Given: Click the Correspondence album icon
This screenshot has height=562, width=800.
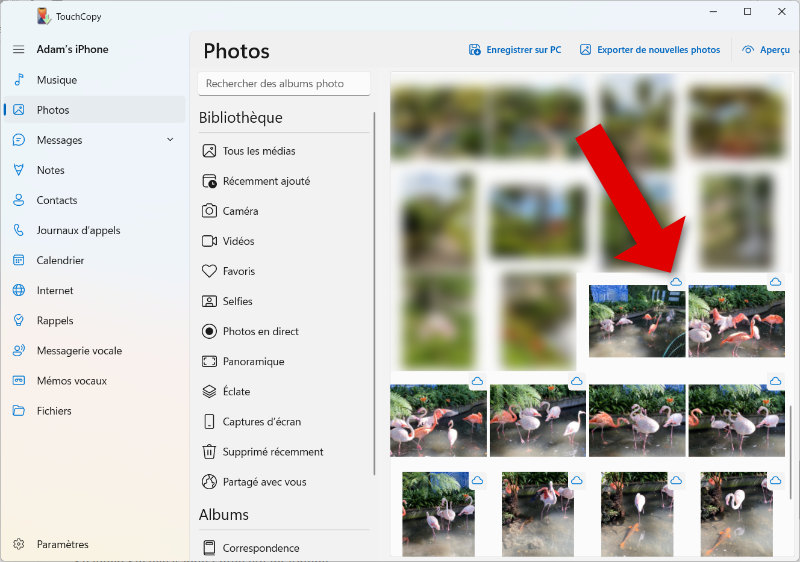Looking at the screenshot, I should [209, 548].
